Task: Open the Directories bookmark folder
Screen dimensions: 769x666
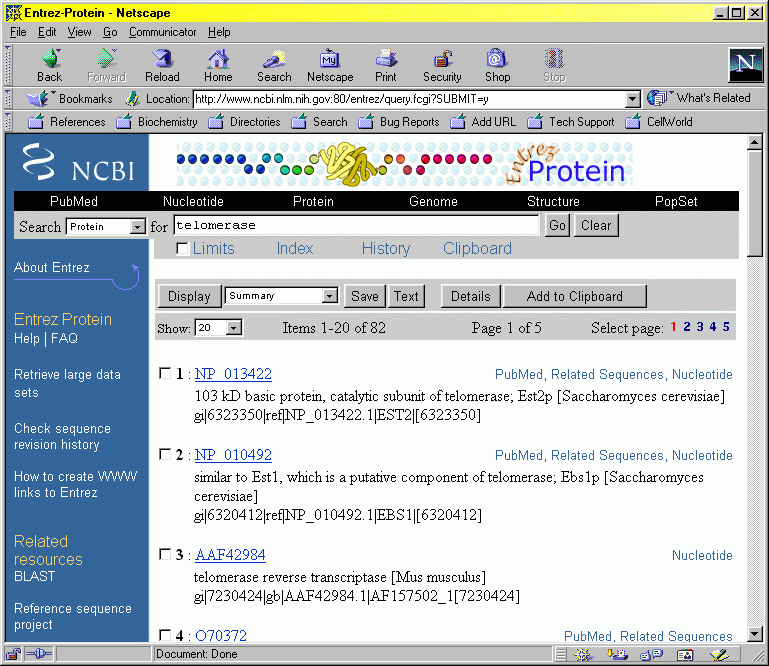Action: point(244,122)
